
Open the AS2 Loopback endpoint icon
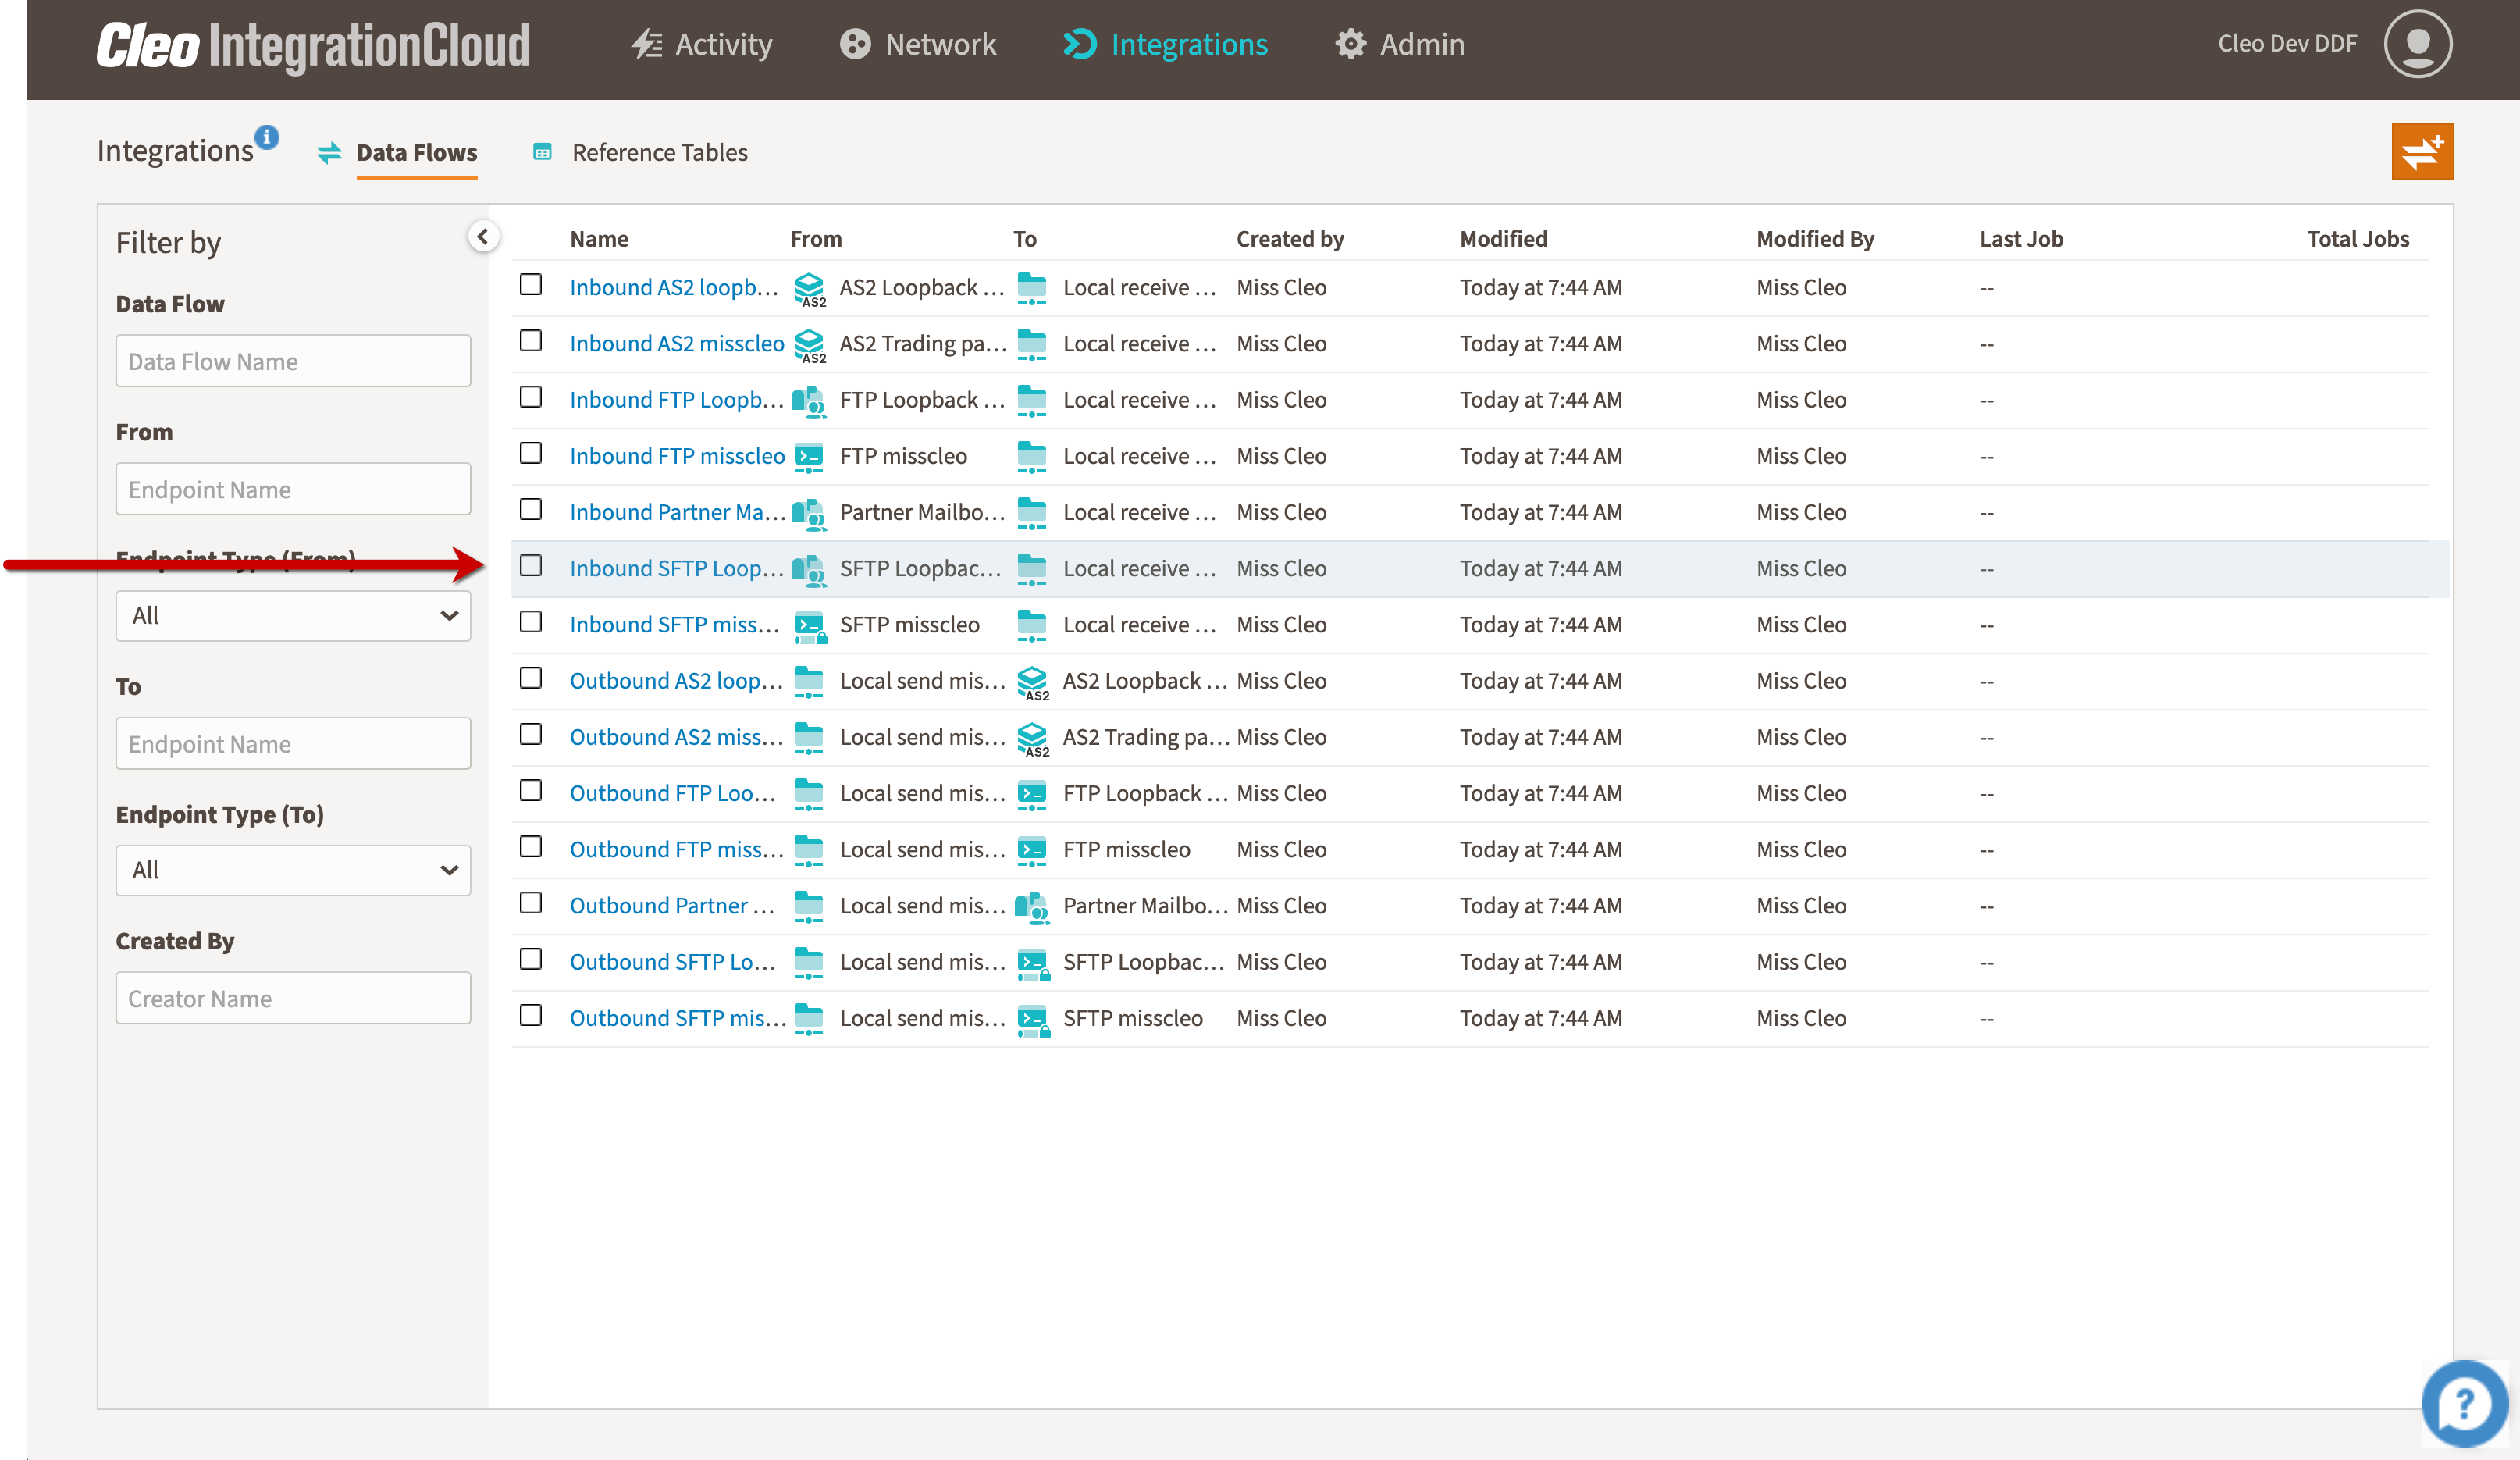(810, 289)
